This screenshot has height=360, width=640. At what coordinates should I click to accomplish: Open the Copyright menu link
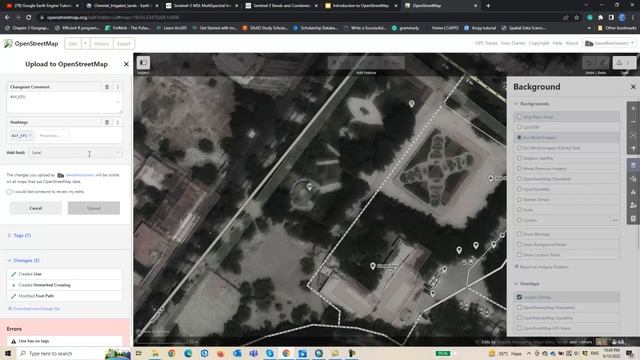(539, 43)
